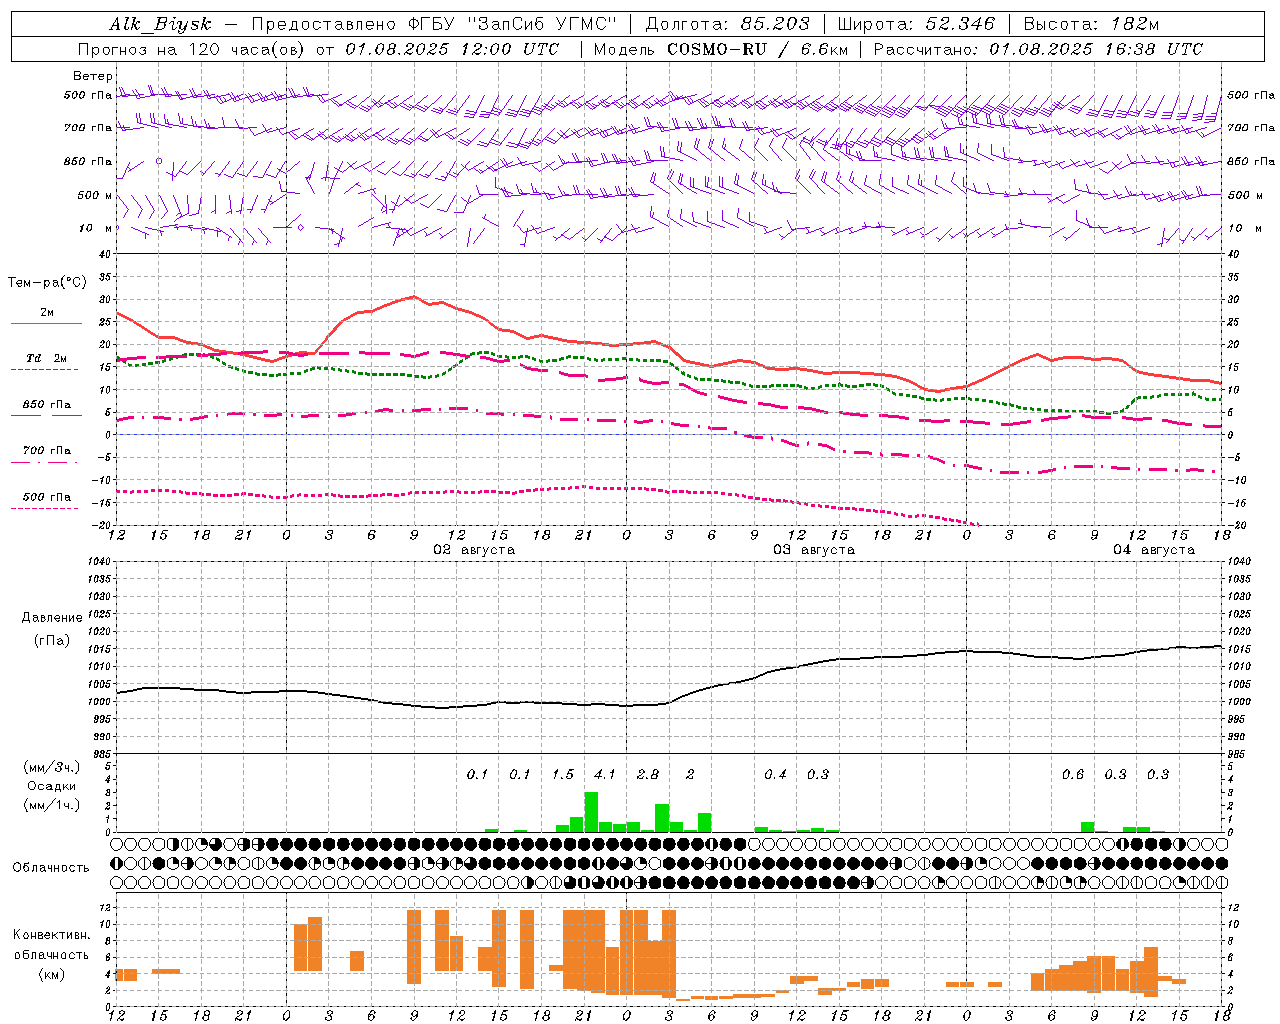1280x1024 pixels.
Task: Click the 04 августа date label
Action: [x=1154, y=550]
